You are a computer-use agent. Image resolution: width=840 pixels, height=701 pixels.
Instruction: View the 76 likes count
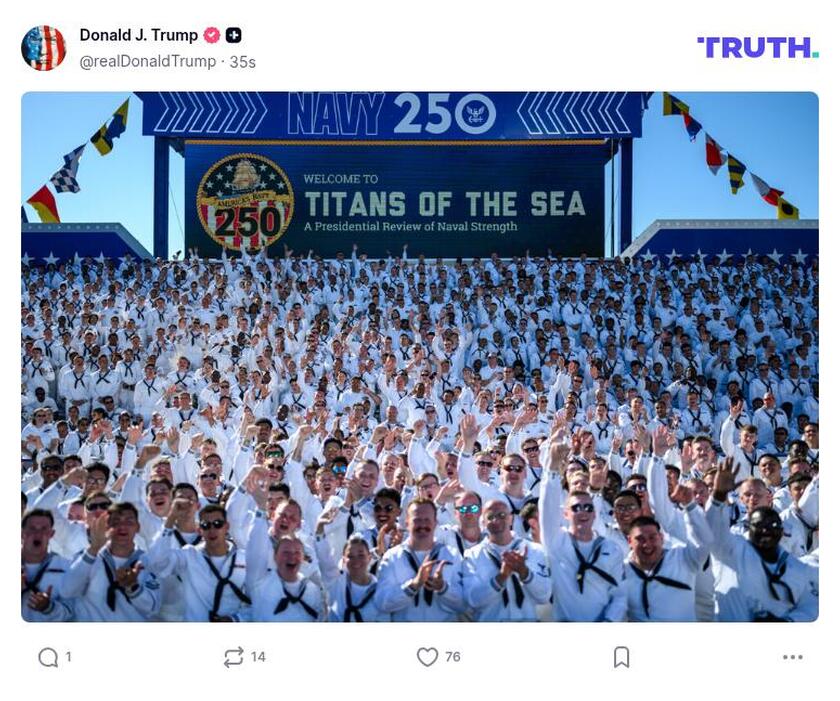point(453,657)
